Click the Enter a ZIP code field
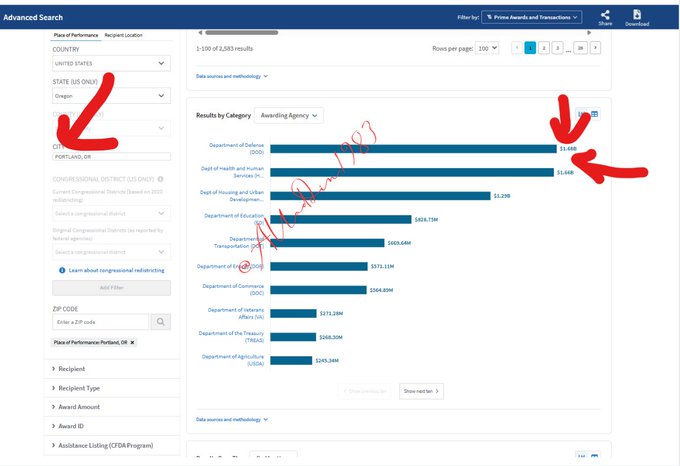Screen dimensions: 680x466 (x=100, y=322)
